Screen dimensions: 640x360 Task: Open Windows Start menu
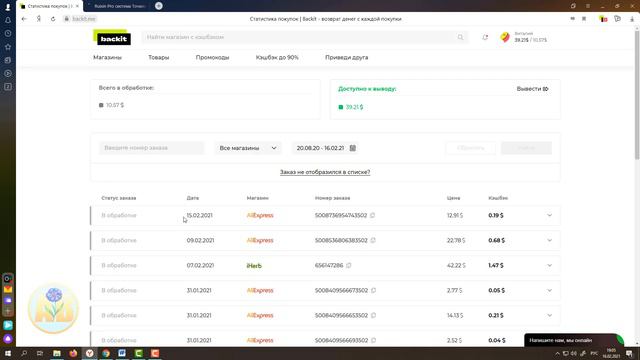coord(8,353)
